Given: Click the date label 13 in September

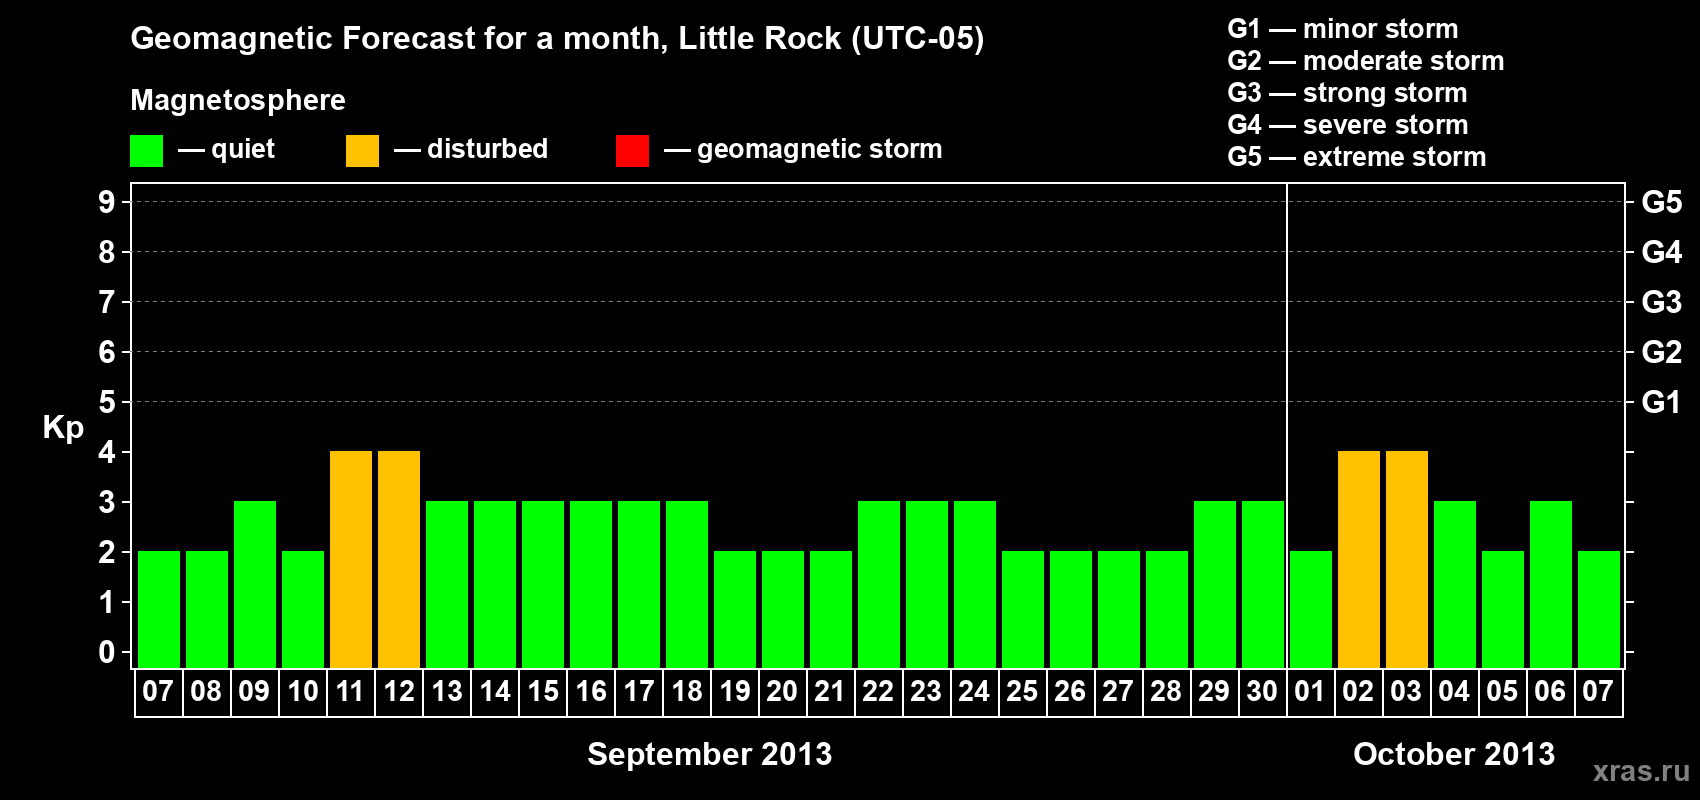Looking at the screenshot, I should [447, 692].
